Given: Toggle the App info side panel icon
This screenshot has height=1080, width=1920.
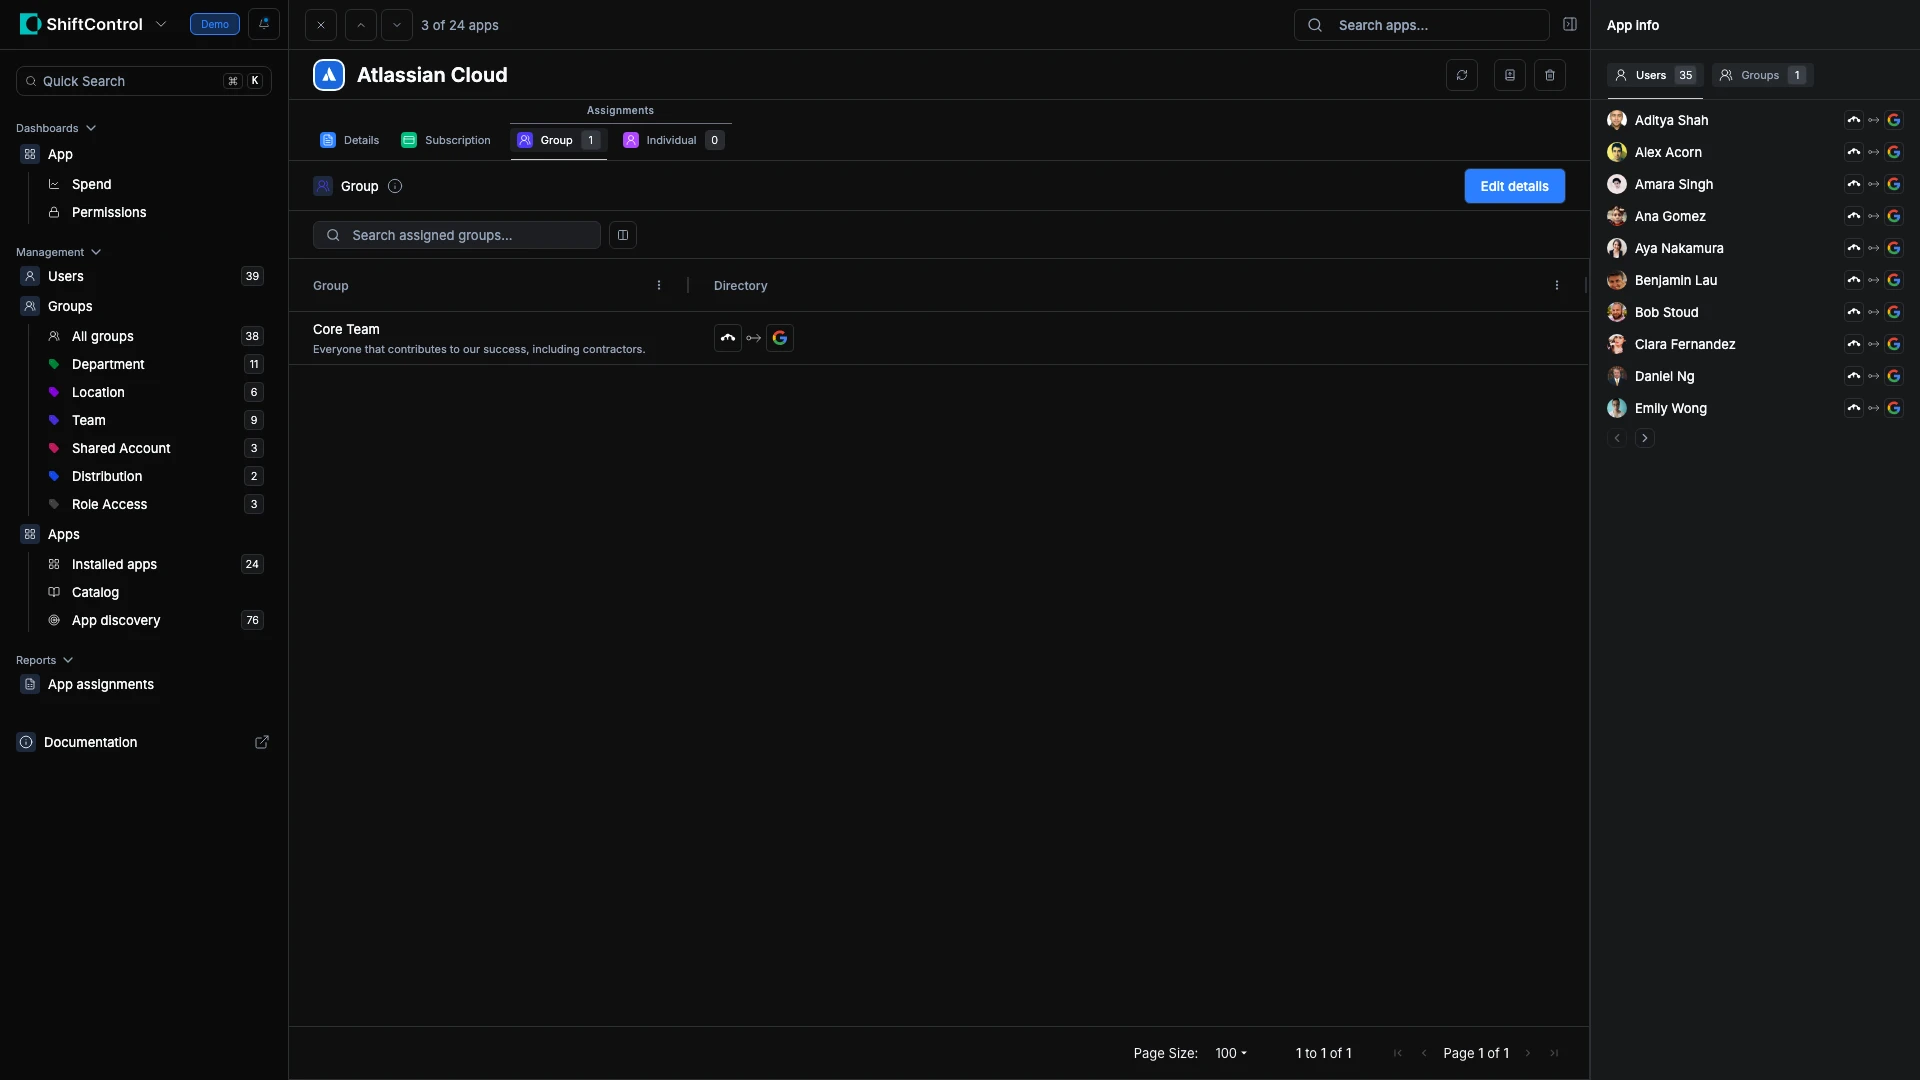Looking at the screenshot, I should (1570, 25).
